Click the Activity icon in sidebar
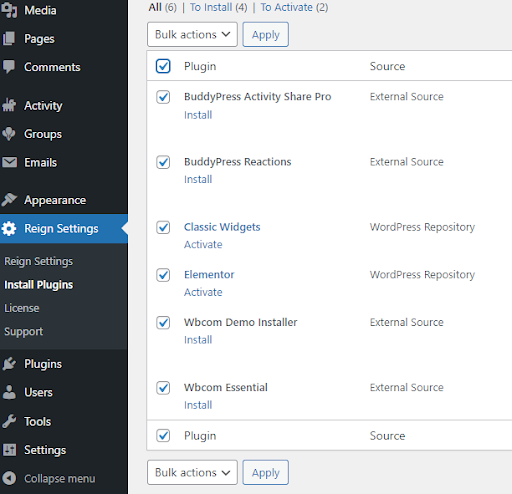 9,105
